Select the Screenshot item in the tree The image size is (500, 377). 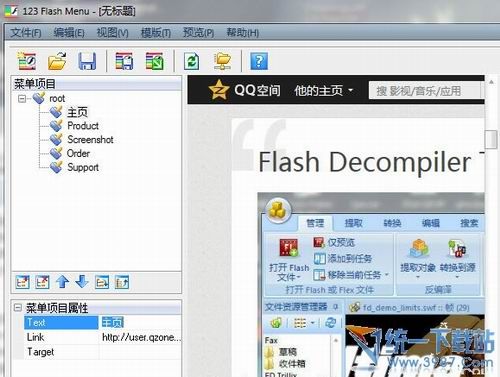[x=90, y=140]
